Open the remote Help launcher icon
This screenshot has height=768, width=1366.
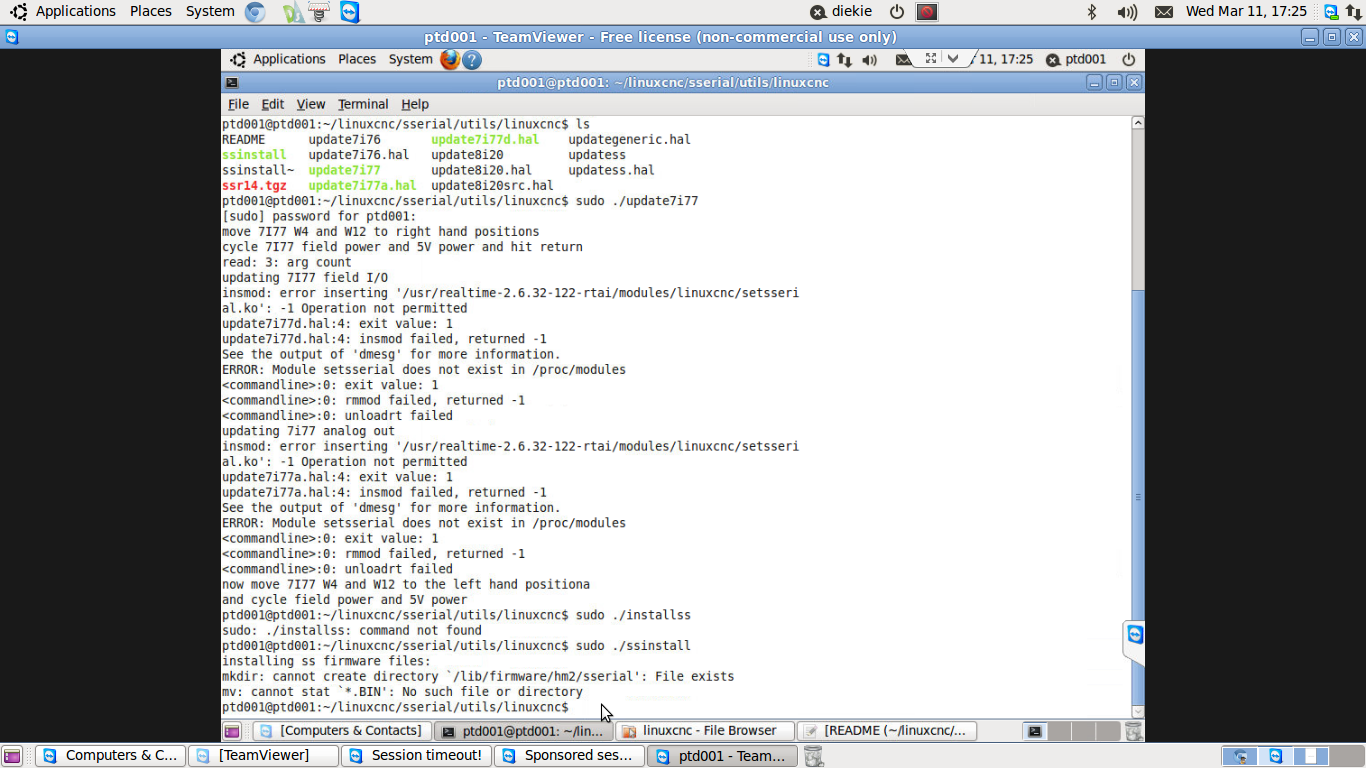tap(472, 60)
